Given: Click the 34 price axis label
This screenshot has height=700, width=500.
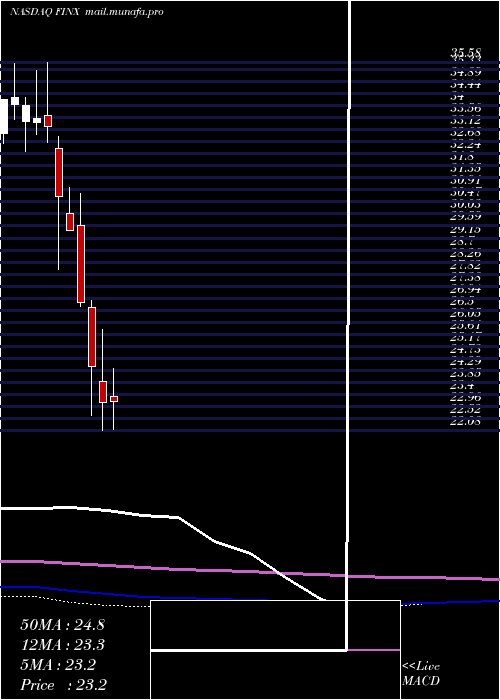Looking at the screenshot, I should point(458,96).
